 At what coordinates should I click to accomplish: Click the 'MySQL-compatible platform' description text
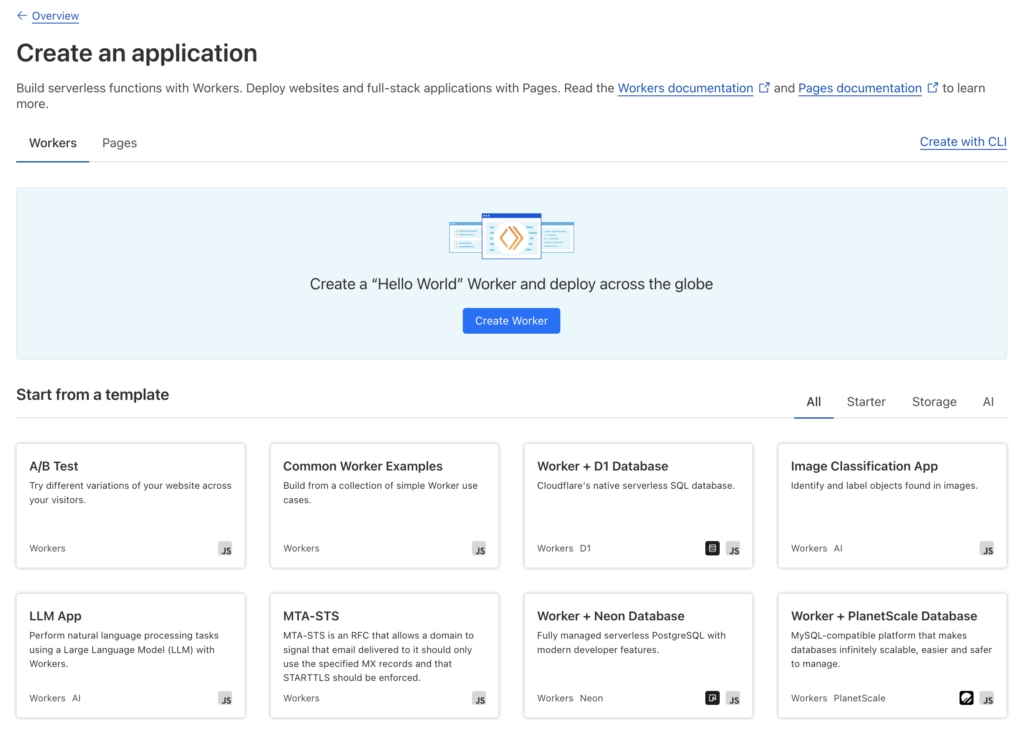pos(891,649)
